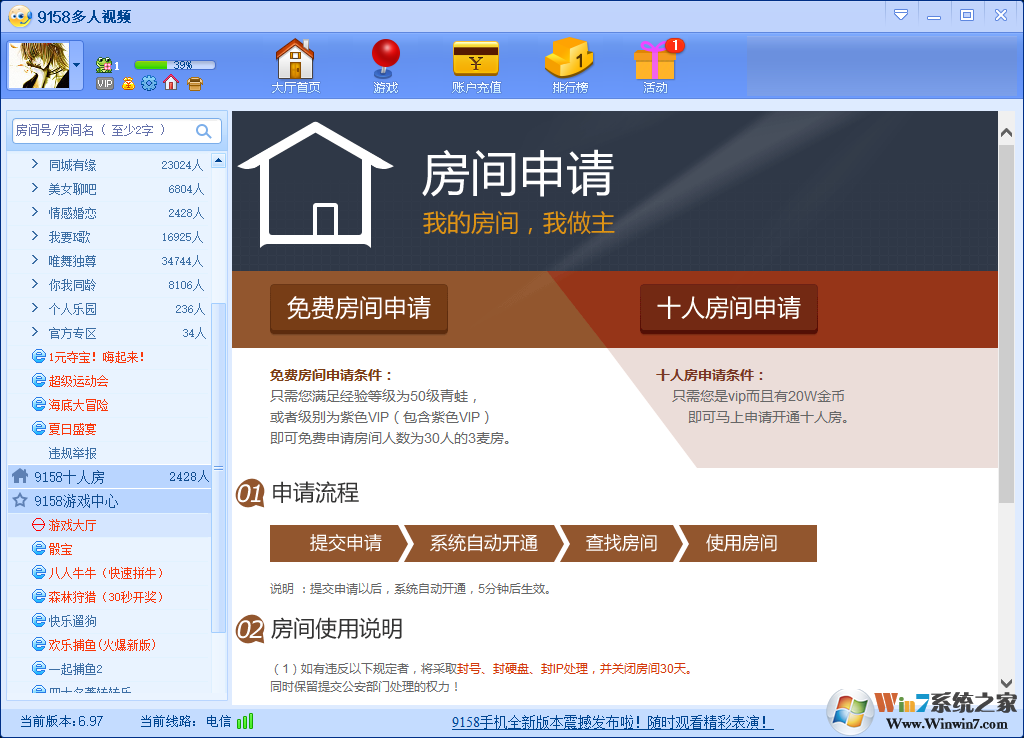Click the 39% experience progress bar

pos(175,65)
